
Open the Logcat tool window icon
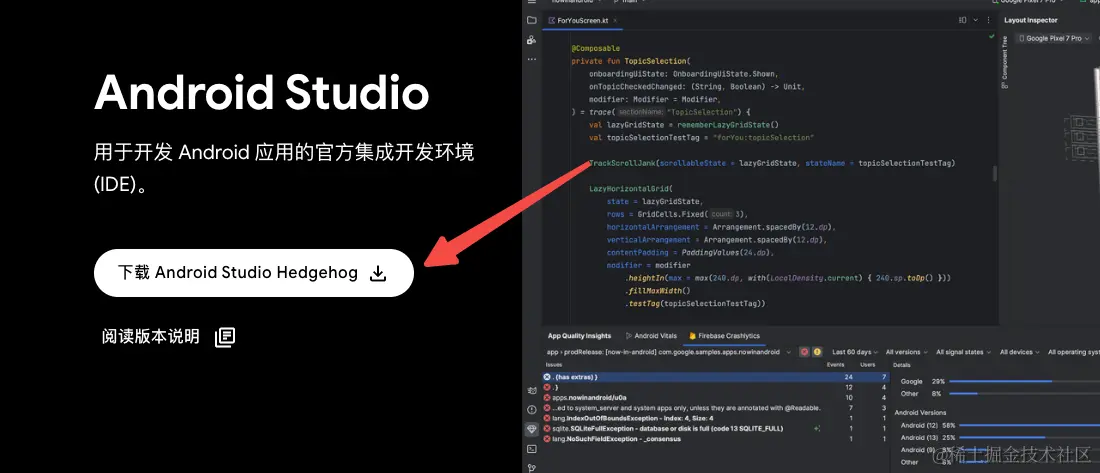point(532,390)
